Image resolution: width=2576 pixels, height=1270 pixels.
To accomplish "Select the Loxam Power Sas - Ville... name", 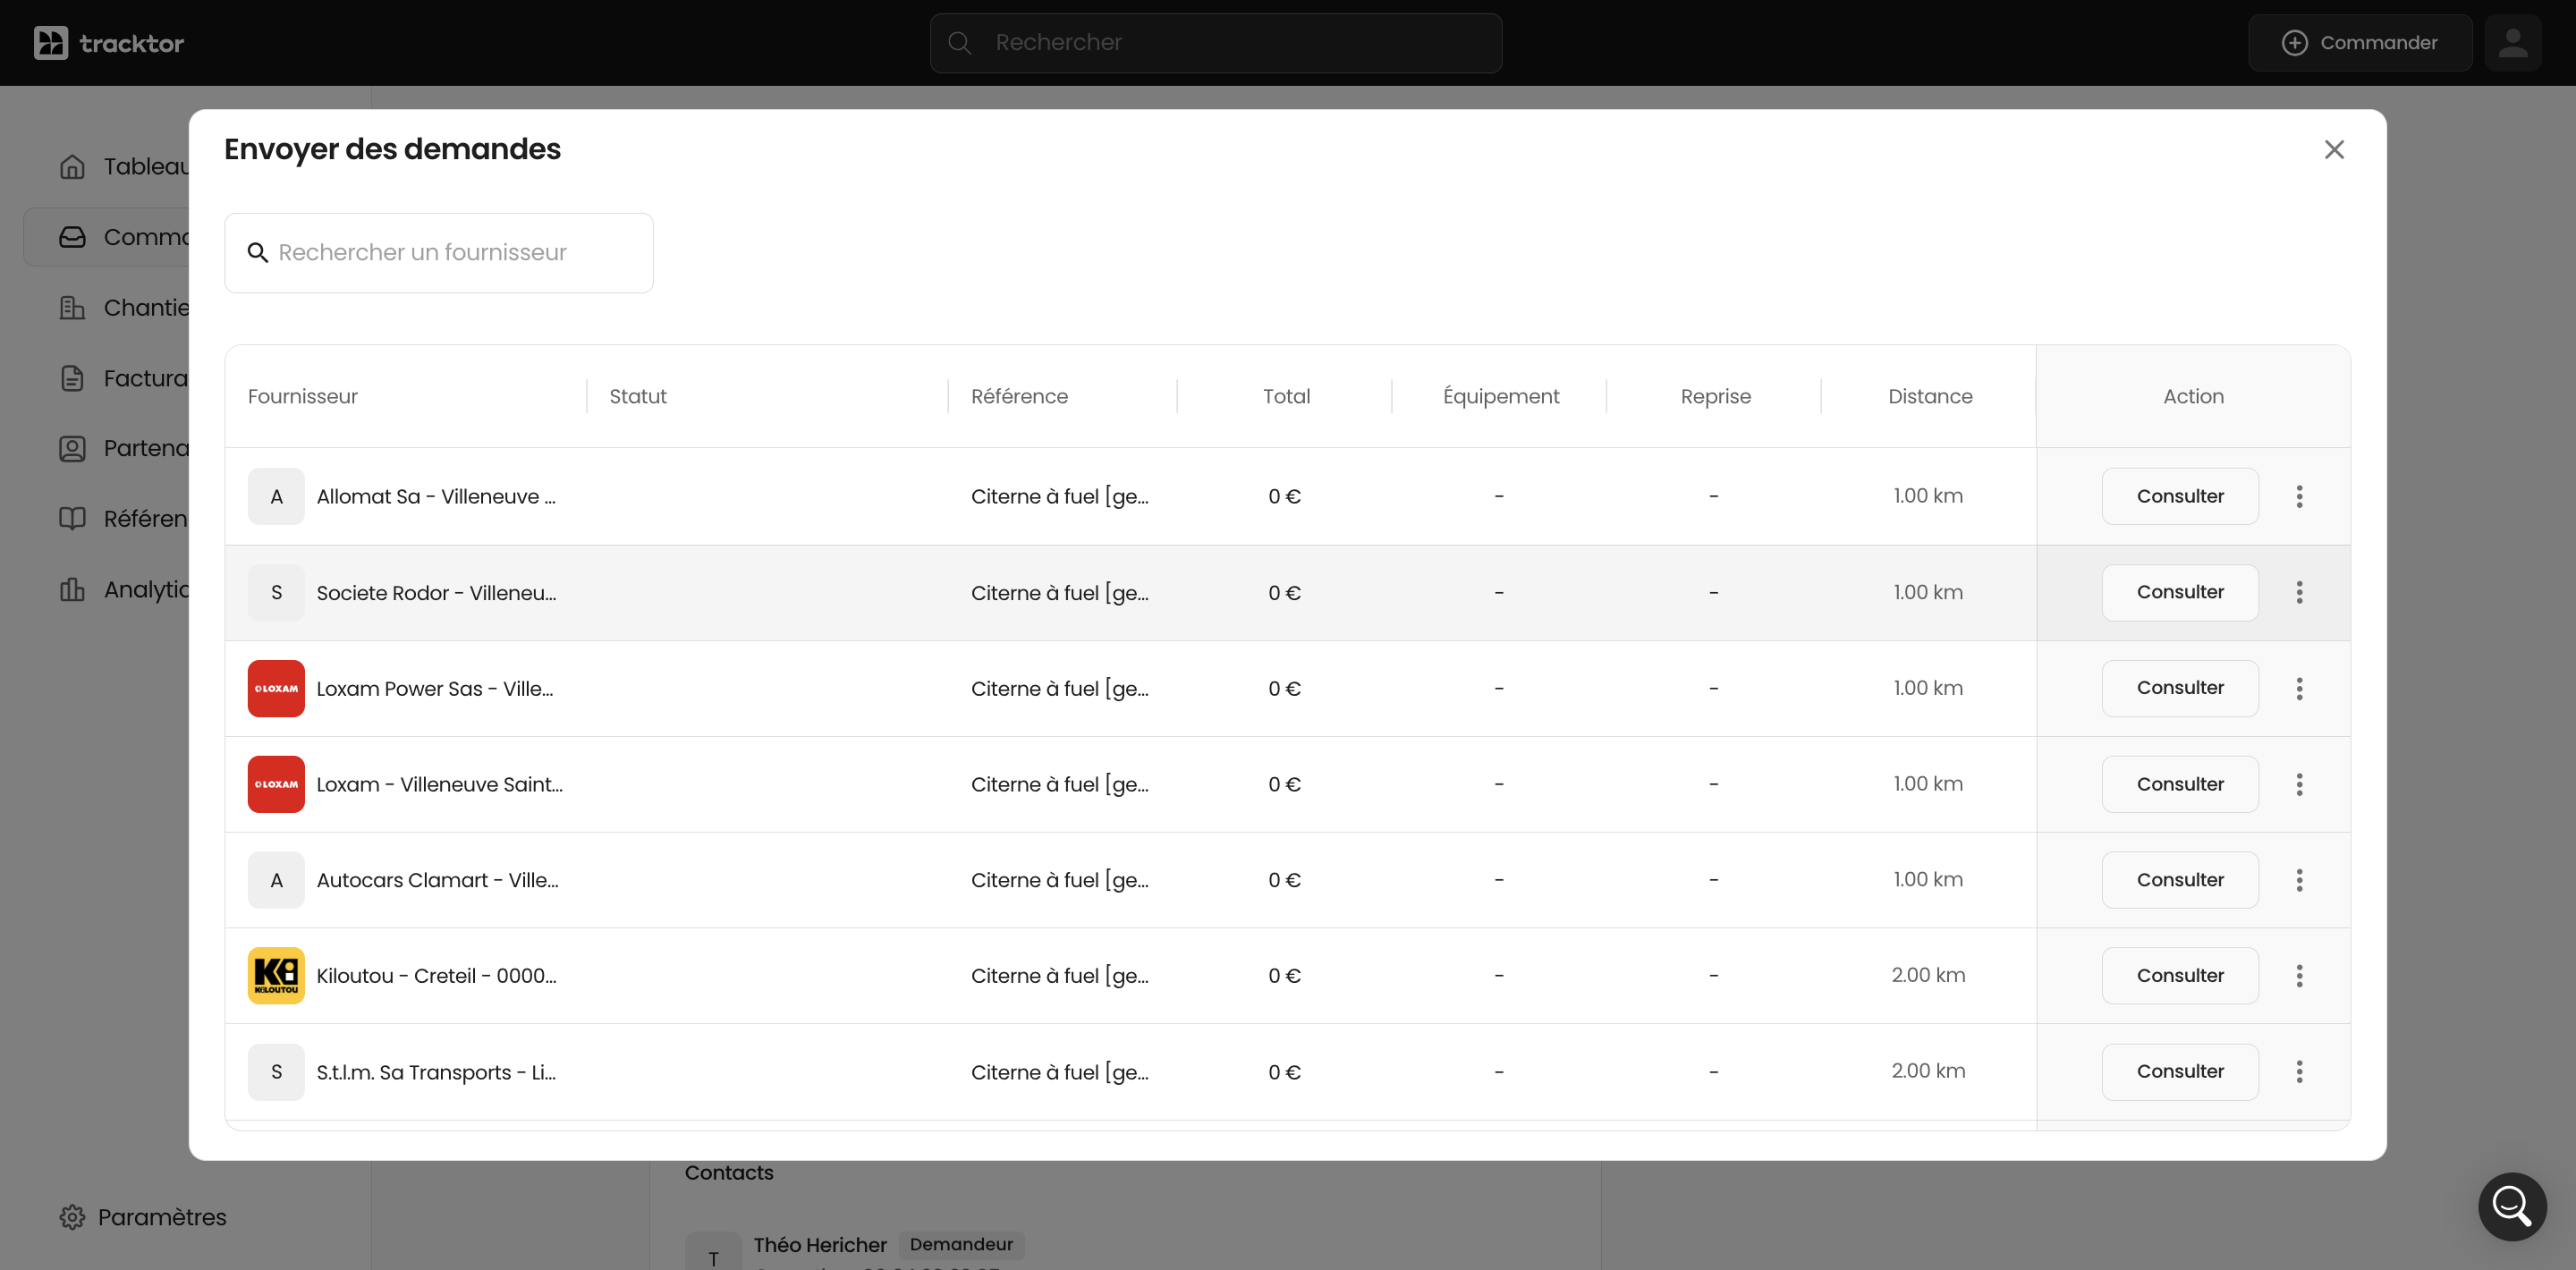I will [435, 688].
